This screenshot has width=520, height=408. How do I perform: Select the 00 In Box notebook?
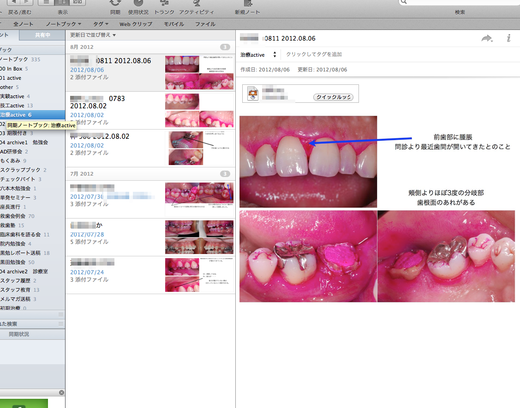tap(32, 69)
